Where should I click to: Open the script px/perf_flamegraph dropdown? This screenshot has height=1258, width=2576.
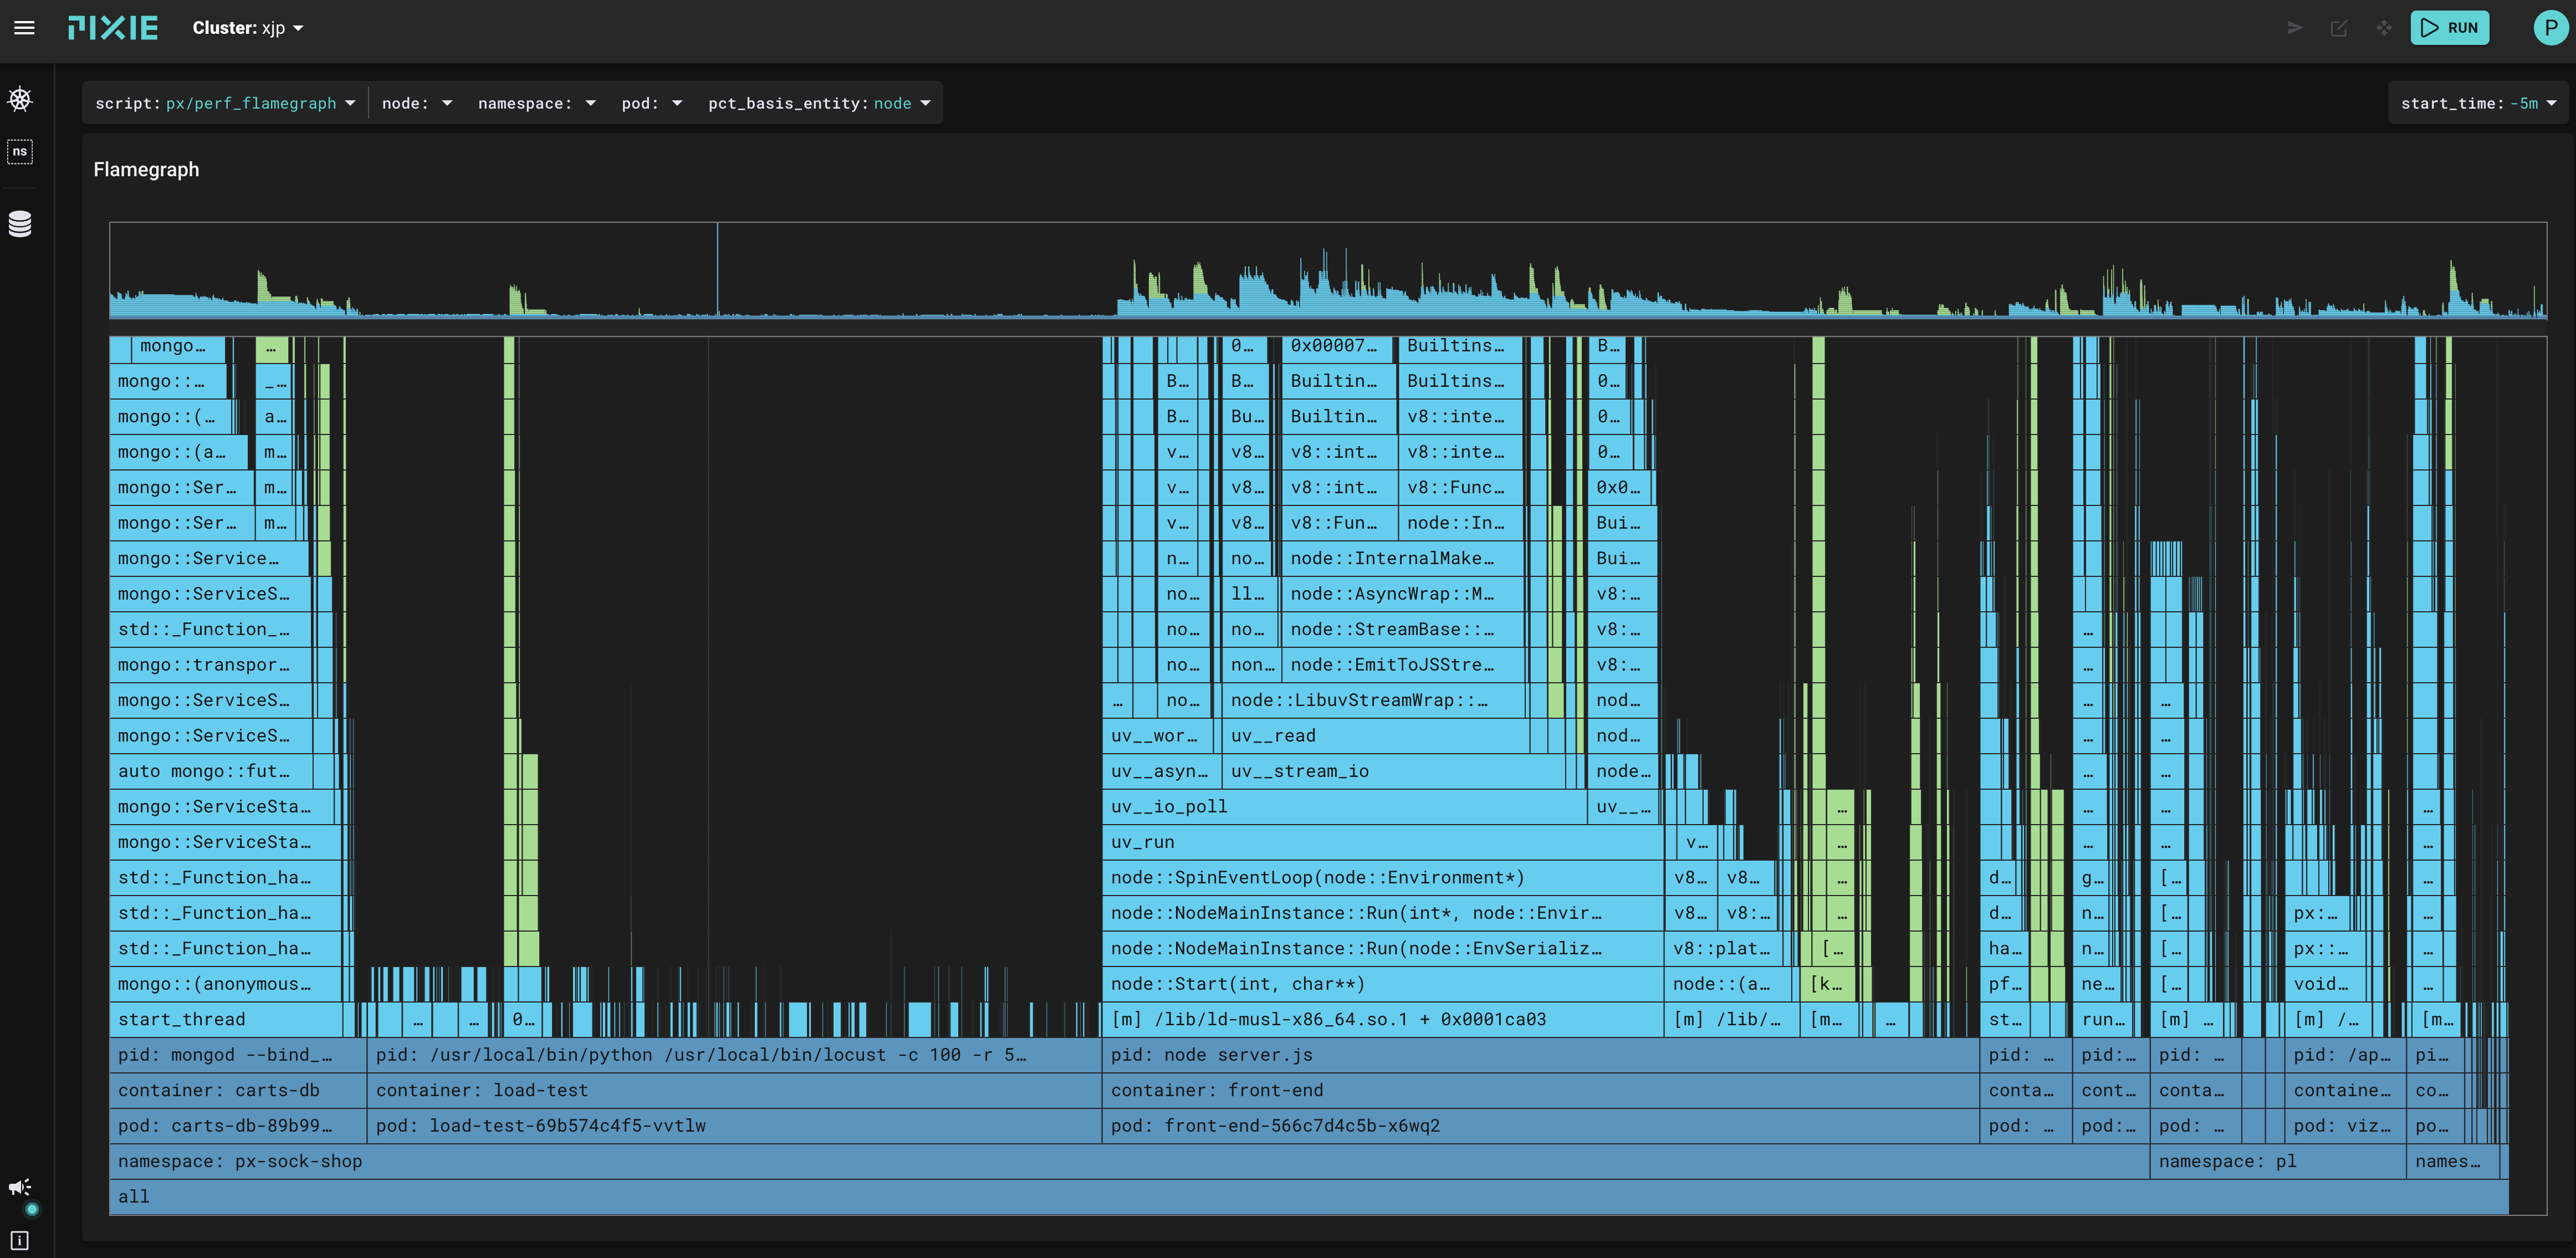tap(224, 103)
